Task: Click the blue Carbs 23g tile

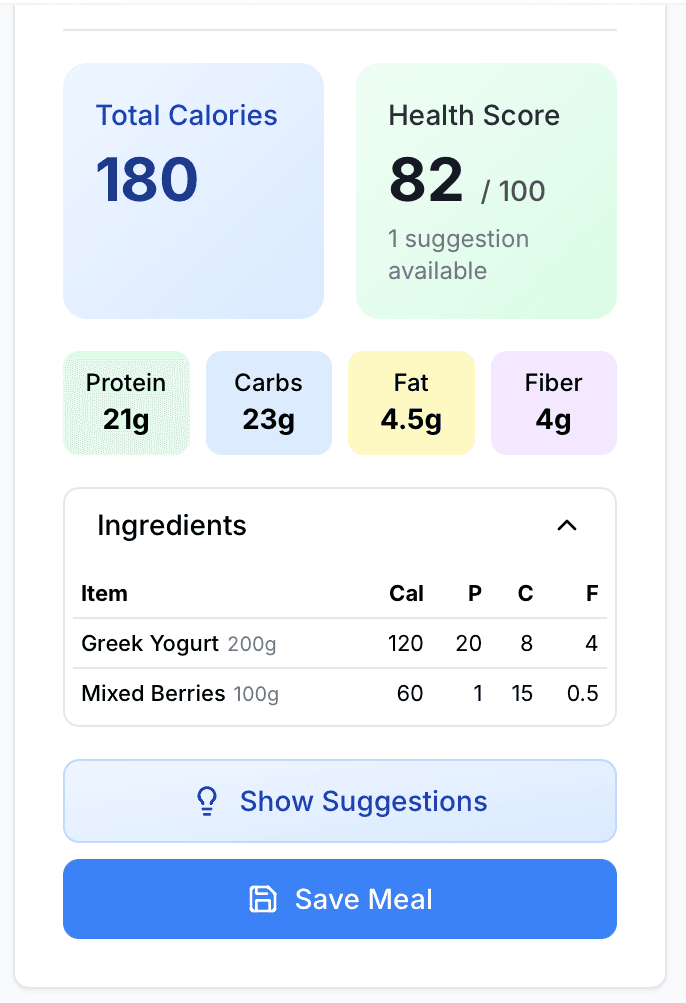Action: coord(268,403)
